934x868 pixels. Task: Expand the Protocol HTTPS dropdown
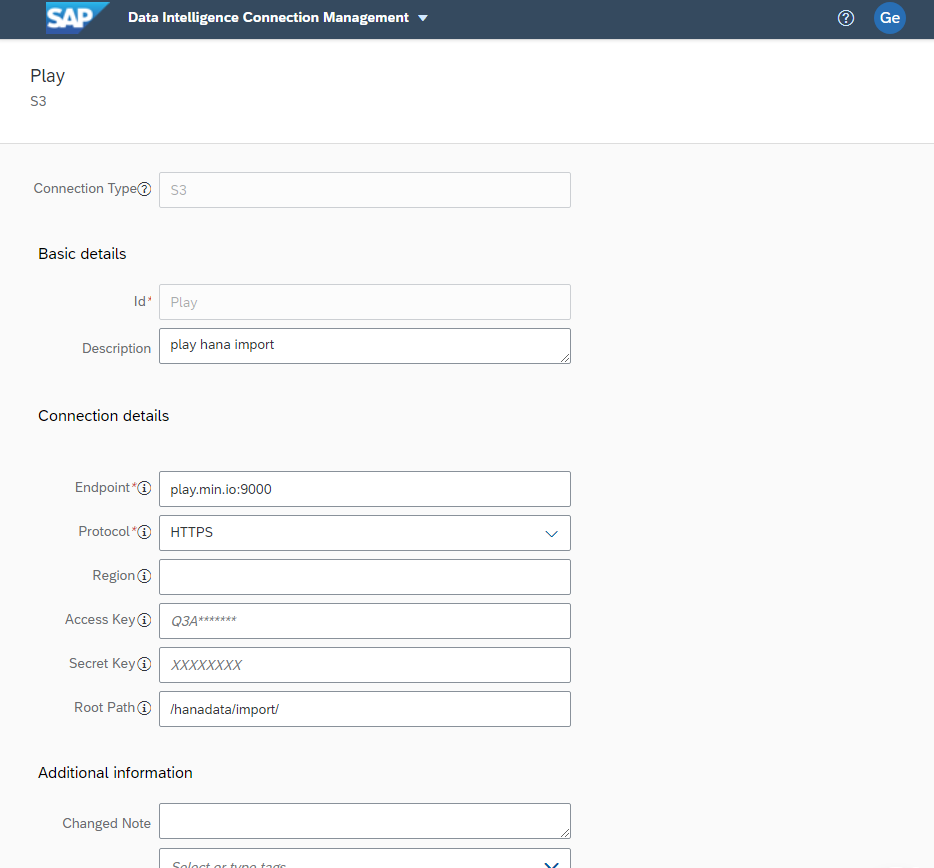[x=551, y=533]
